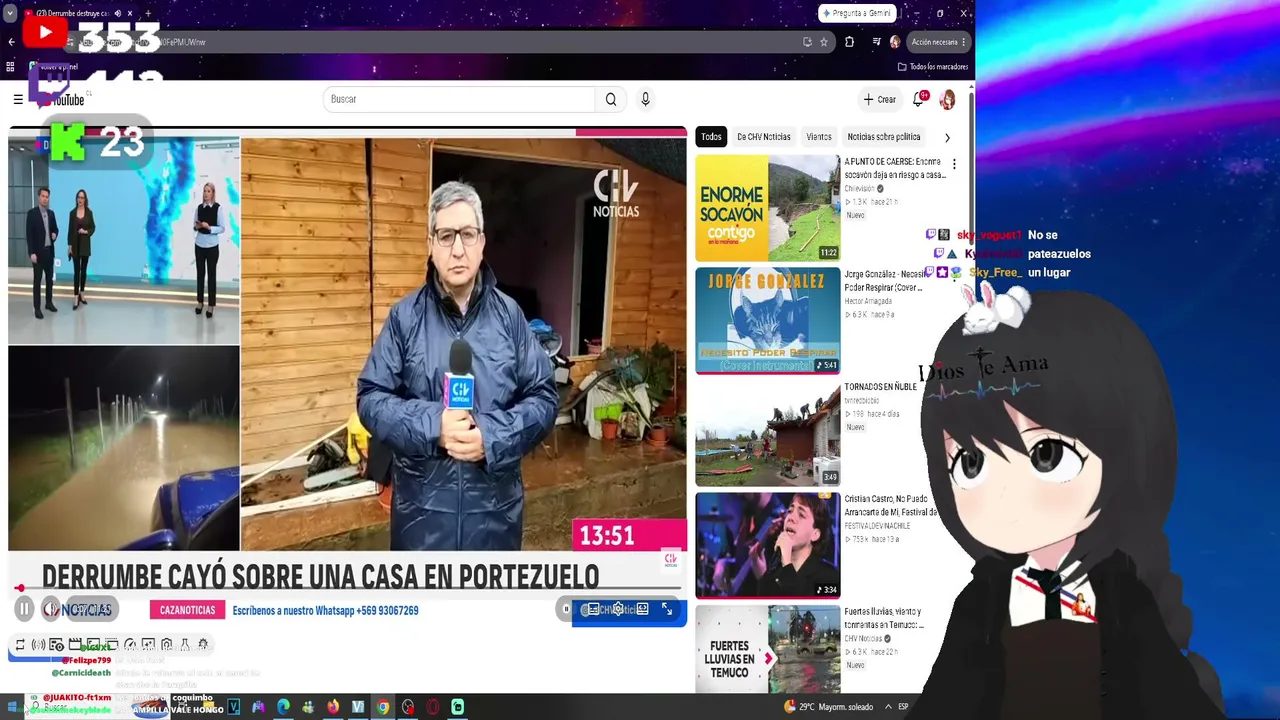Open the Windows Start menu
This screenshot has width=1280, height=720.
pyautogui.click(x=10, y=707)
